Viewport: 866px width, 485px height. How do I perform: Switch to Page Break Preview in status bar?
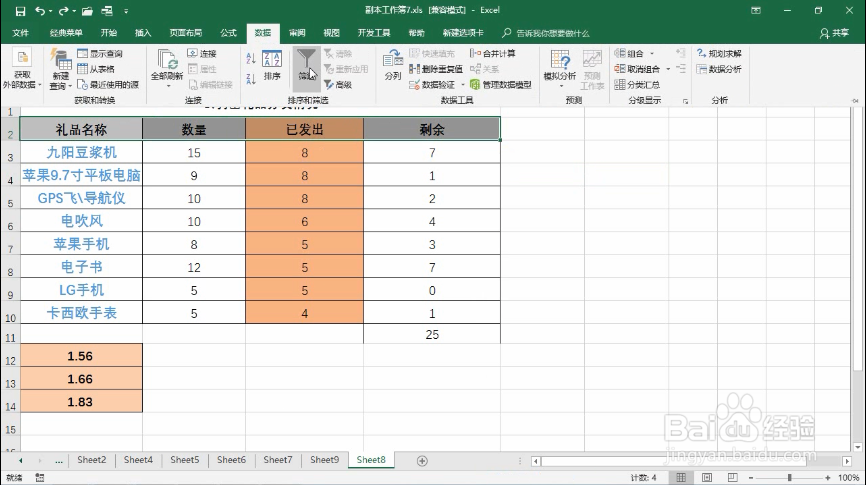(x=732, y=477)
